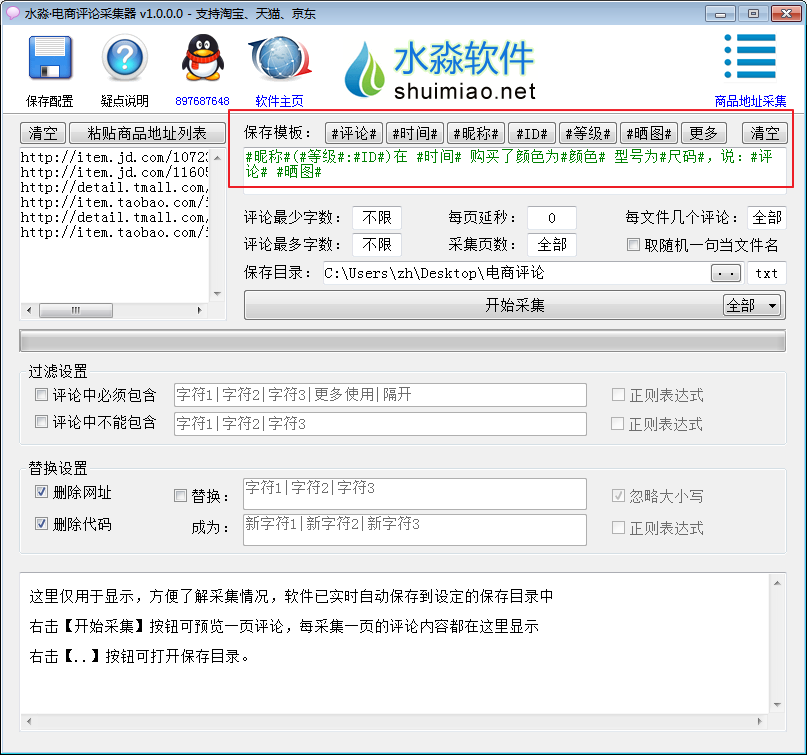Minimize the application window
This screenshot has height=755, width=807.
[x=720, y=14]
